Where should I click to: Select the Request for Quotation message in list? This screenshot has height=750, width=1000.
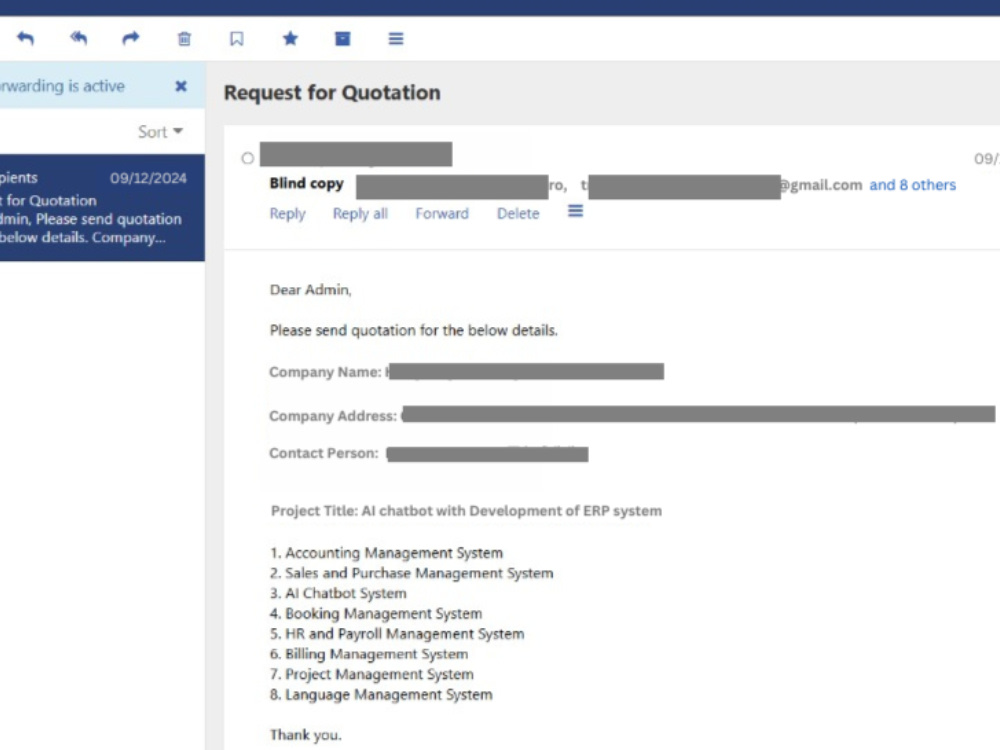click(102, 208)
